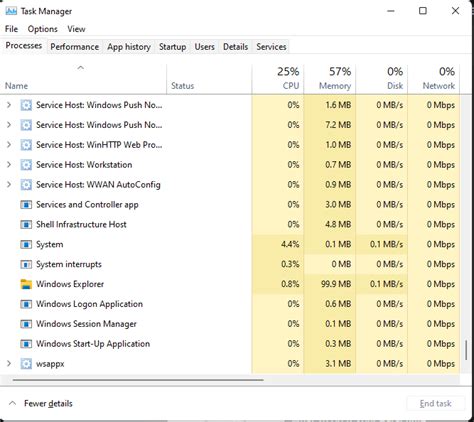Open the File menu
This screenshot has width=474, height=422.
pos(11,29)
